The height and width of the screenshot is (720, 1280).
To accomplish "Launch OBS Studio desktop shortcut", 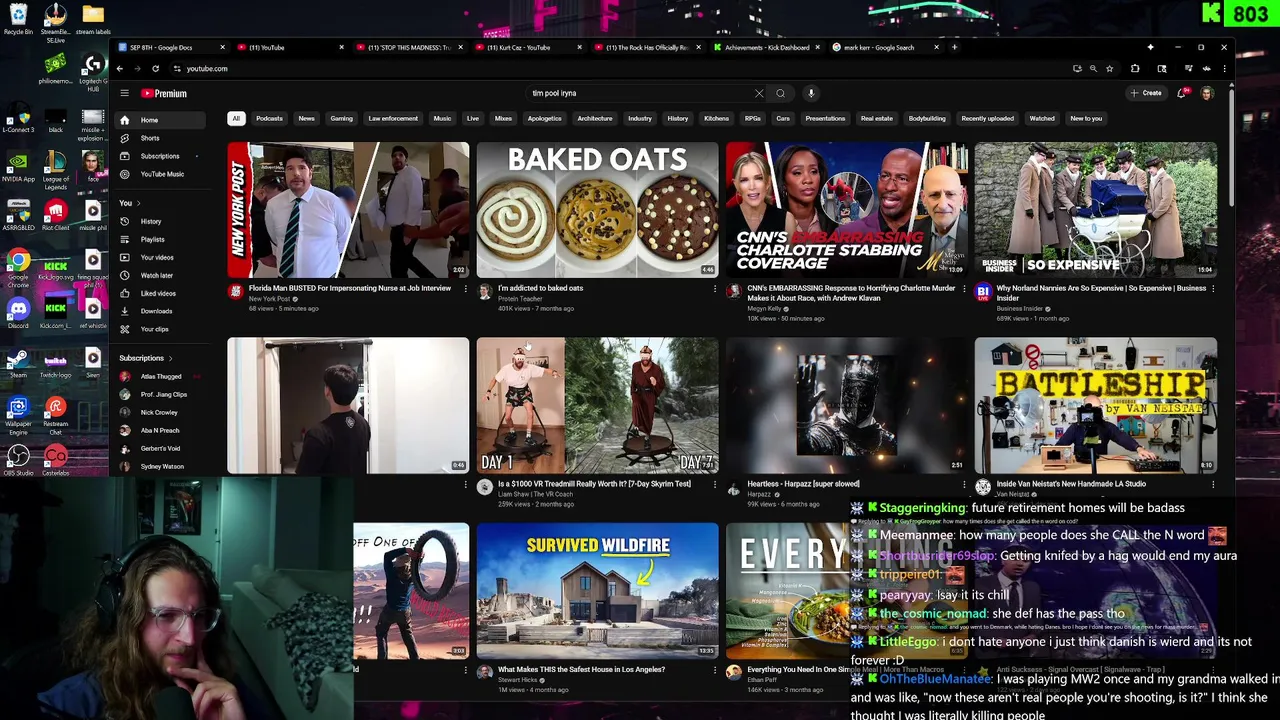I will tap(18, 460).
